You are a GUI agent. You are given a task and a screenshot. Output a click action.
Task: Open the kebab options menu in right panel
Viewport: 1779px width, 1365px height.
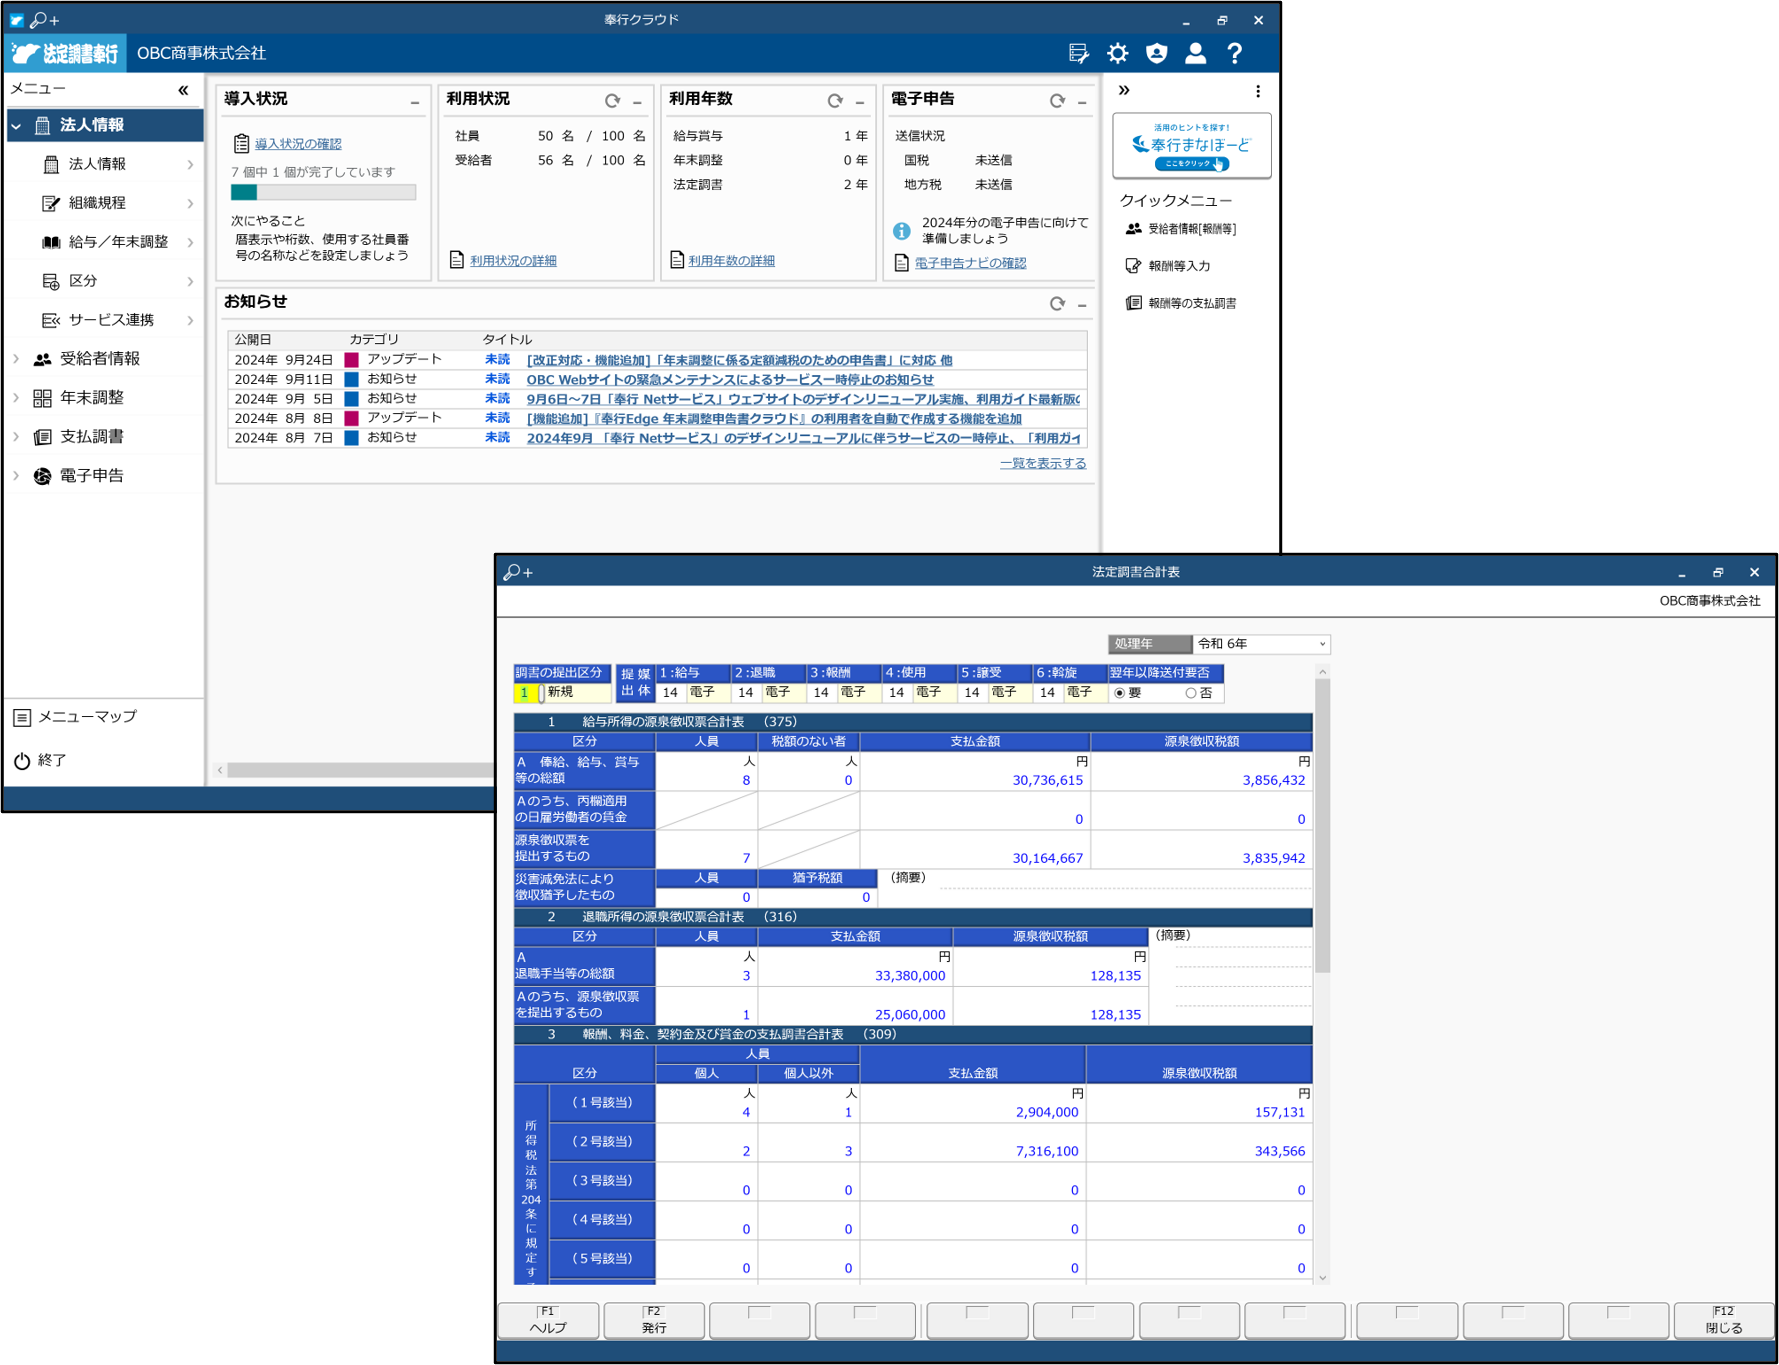point(1257,91)
